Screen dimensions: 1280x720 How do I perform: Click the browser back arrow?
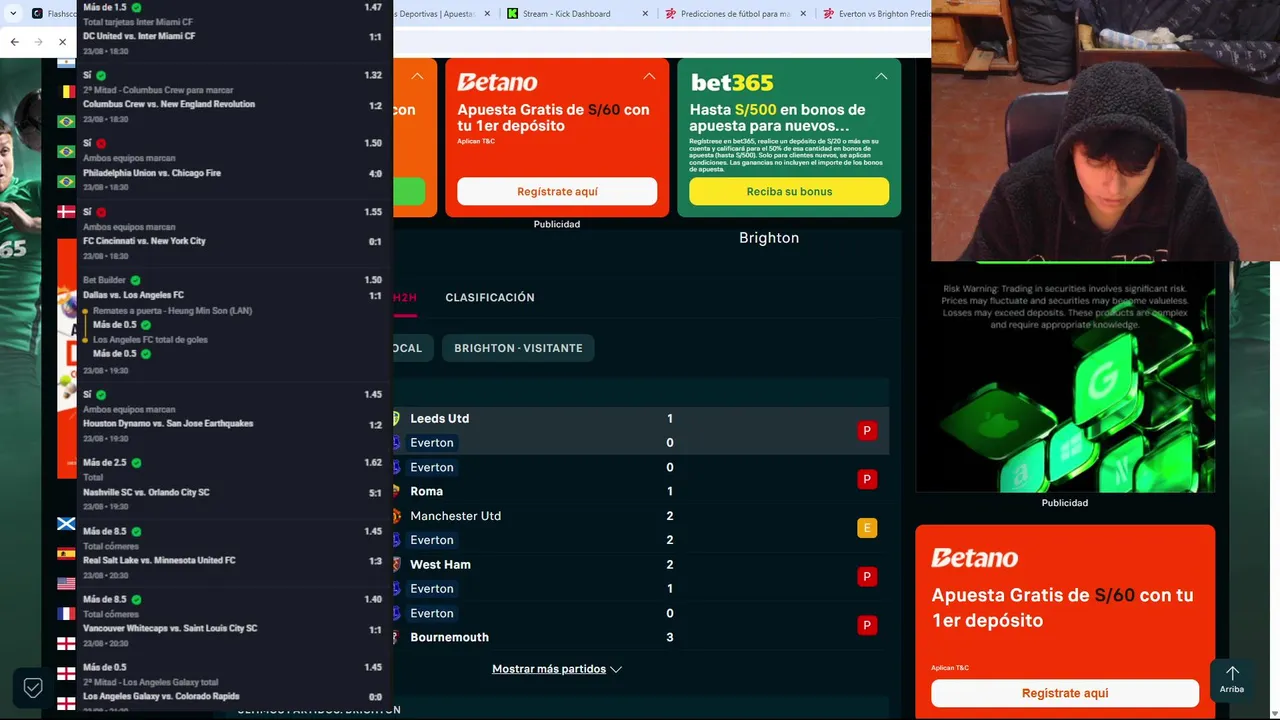click(x=14, y=42)
